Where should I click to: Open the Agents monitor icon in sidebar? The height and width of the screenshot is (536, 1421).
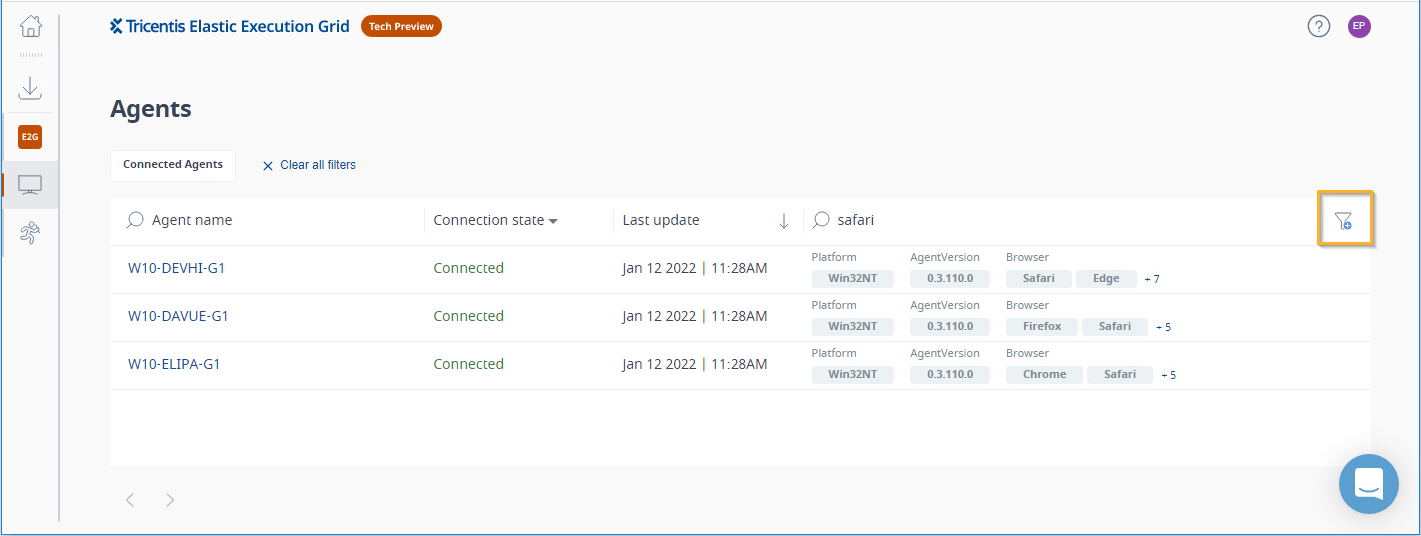tap(30, 185)
